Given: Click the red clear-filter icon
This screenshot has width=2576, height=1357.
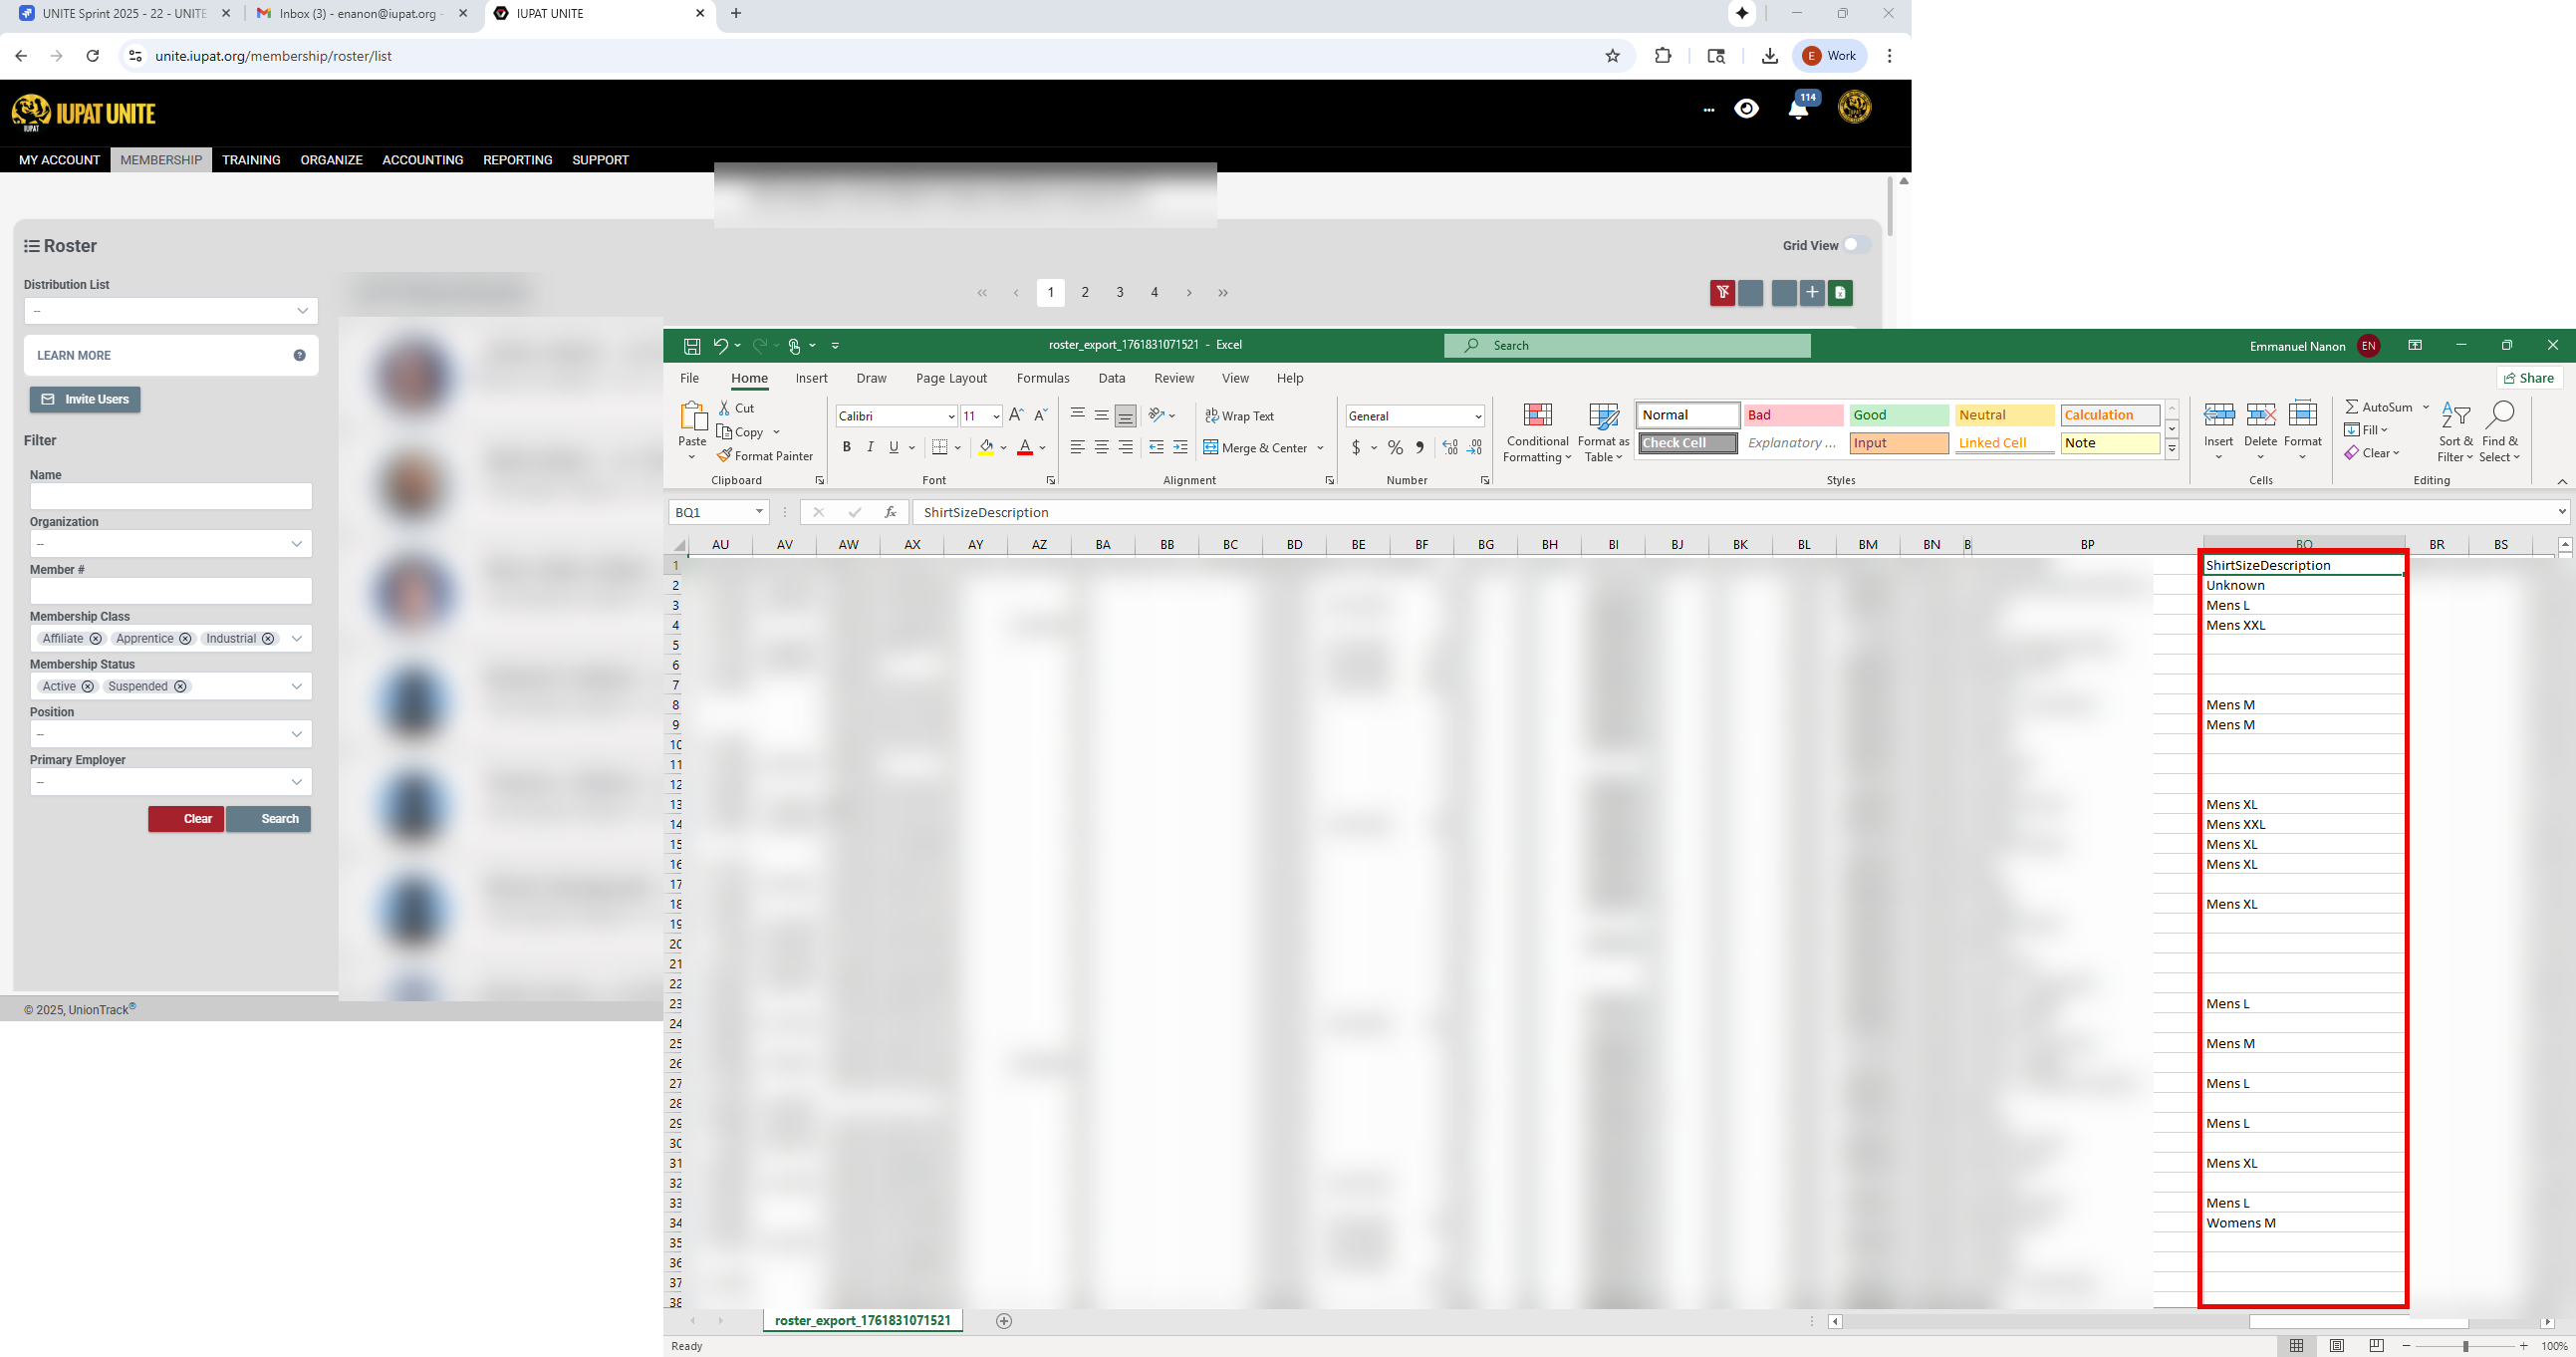Looking at the screenshot, I should click(1722, 293).
